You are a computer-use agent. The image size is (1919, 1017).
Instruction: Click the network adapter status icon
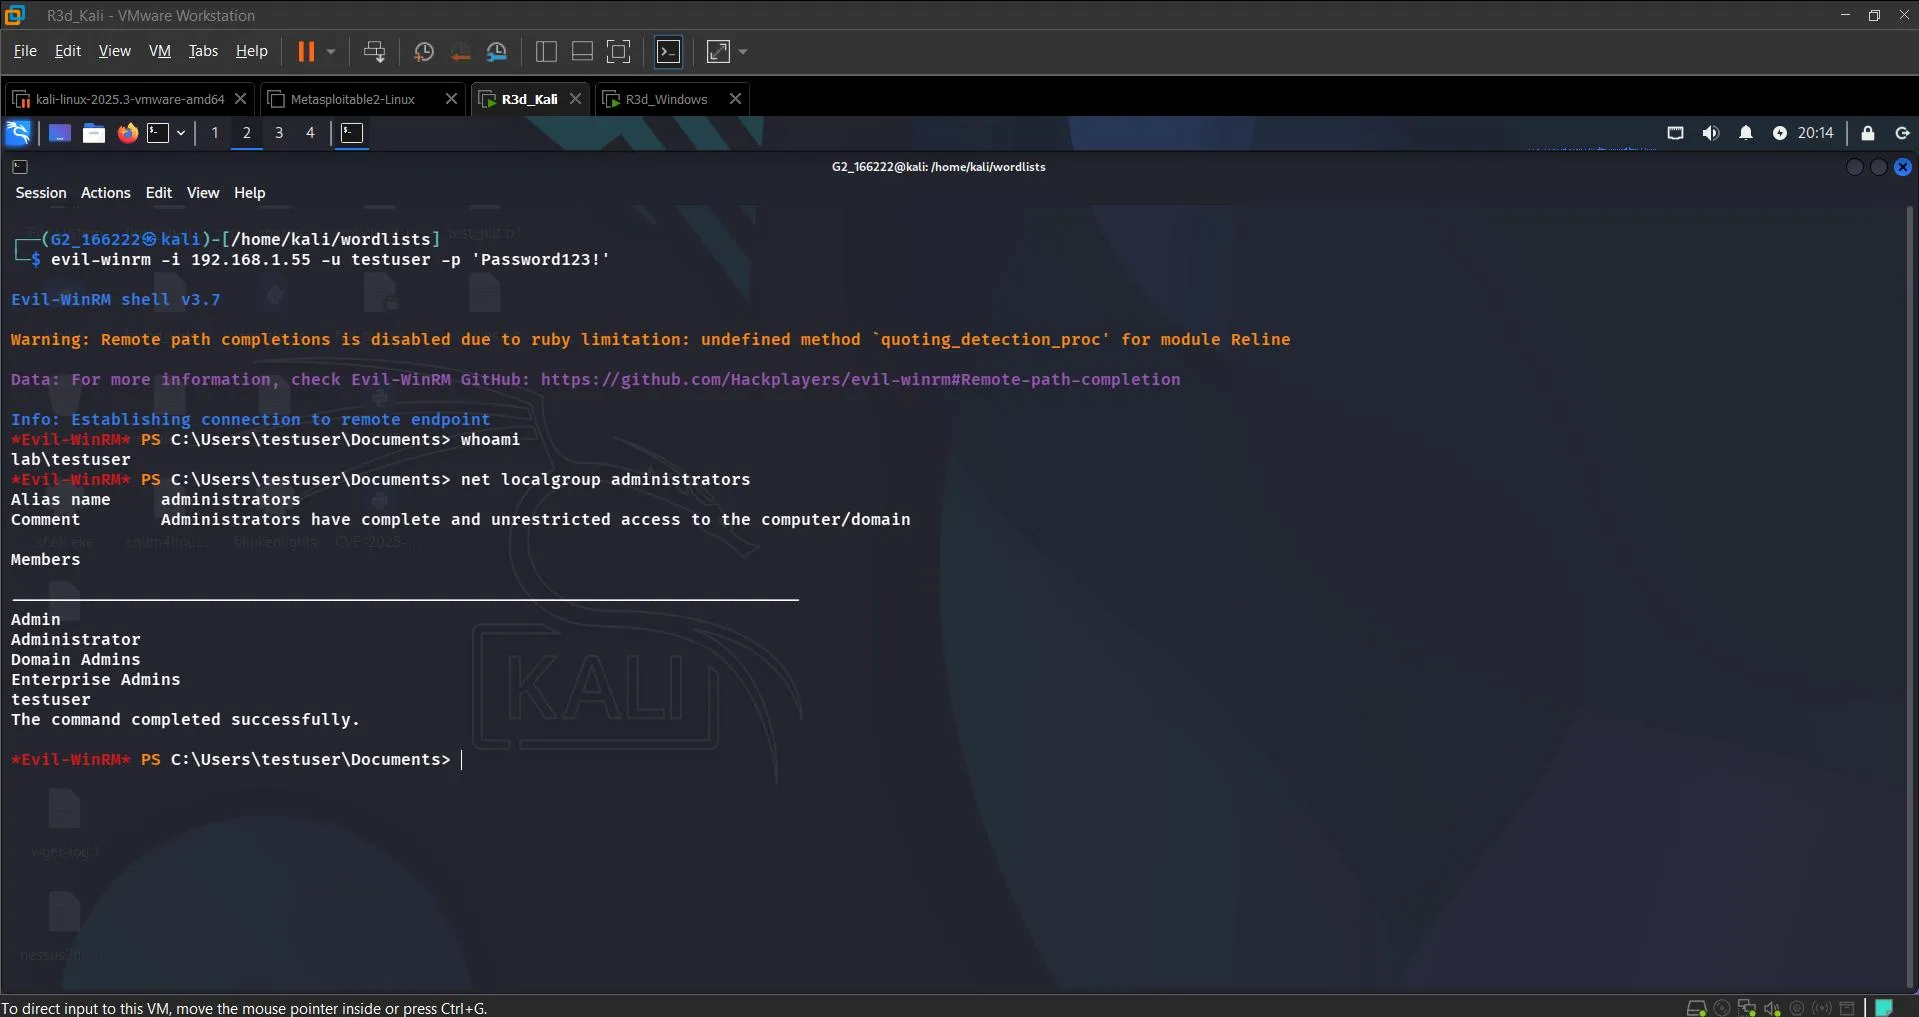(x=1747, y=1008)
